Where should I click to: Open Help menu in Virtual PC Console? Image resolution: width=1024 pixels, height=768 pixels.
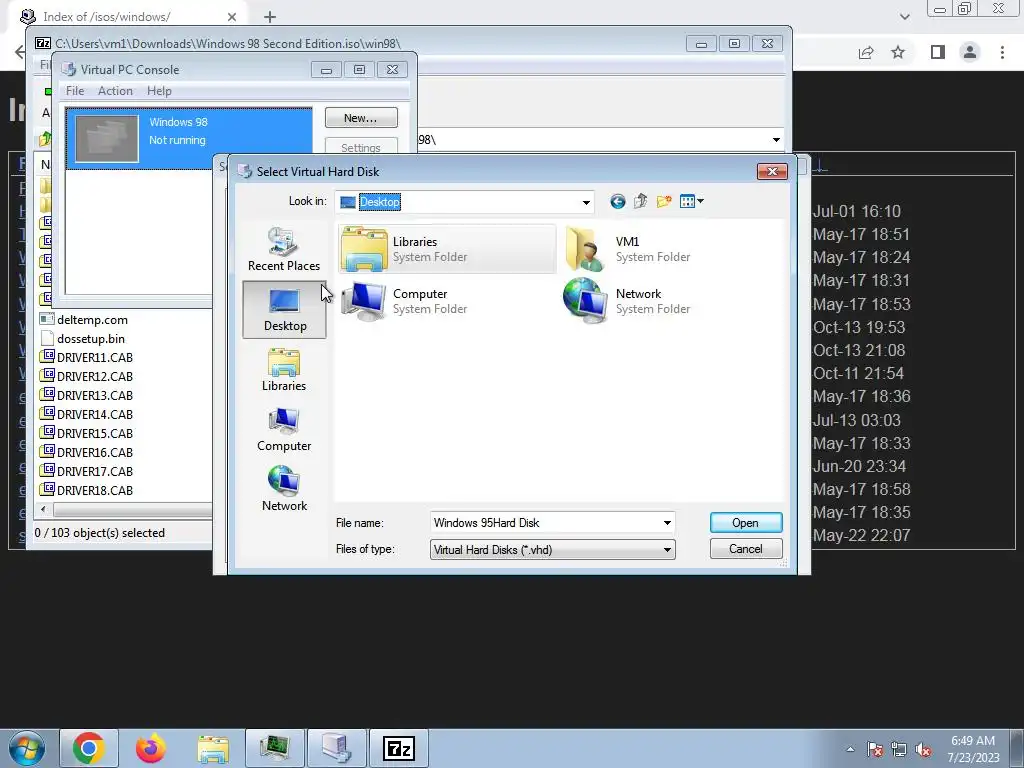click(159, 91)
